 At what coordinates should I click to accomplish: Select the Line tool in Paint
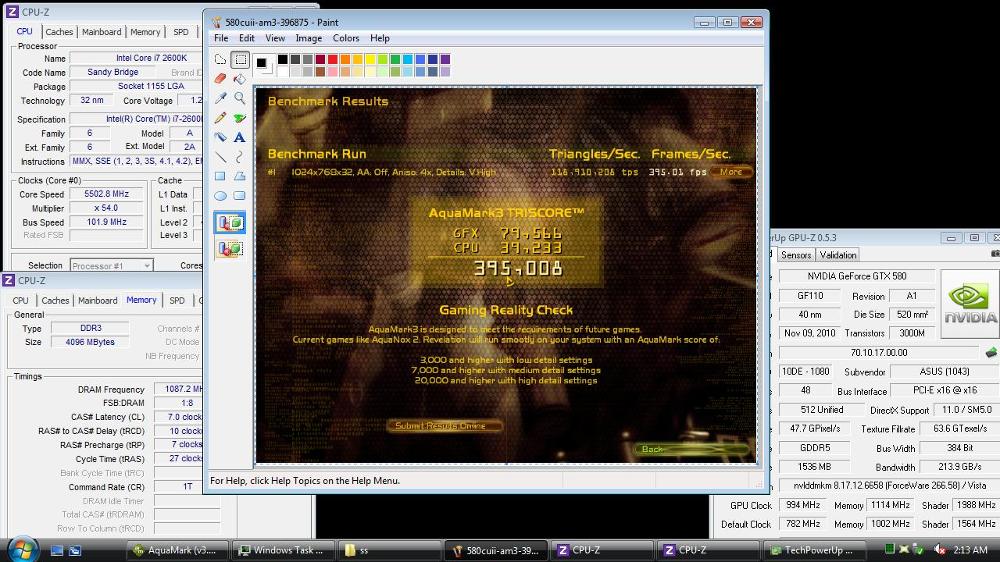[x=221, y=157]
